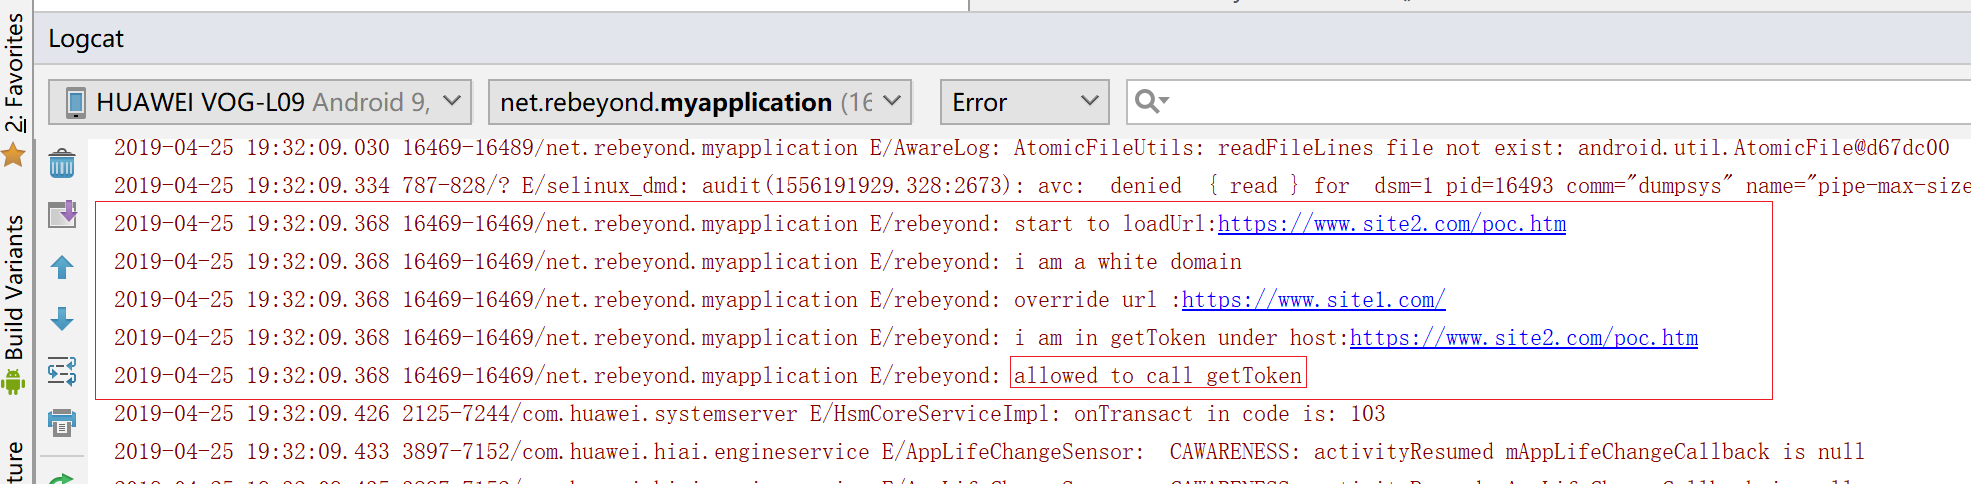Screen dimensions: 1971x484
Task: Click the AppLifeChangeSensor CAWARENESS log line
Action: [989, 452]
